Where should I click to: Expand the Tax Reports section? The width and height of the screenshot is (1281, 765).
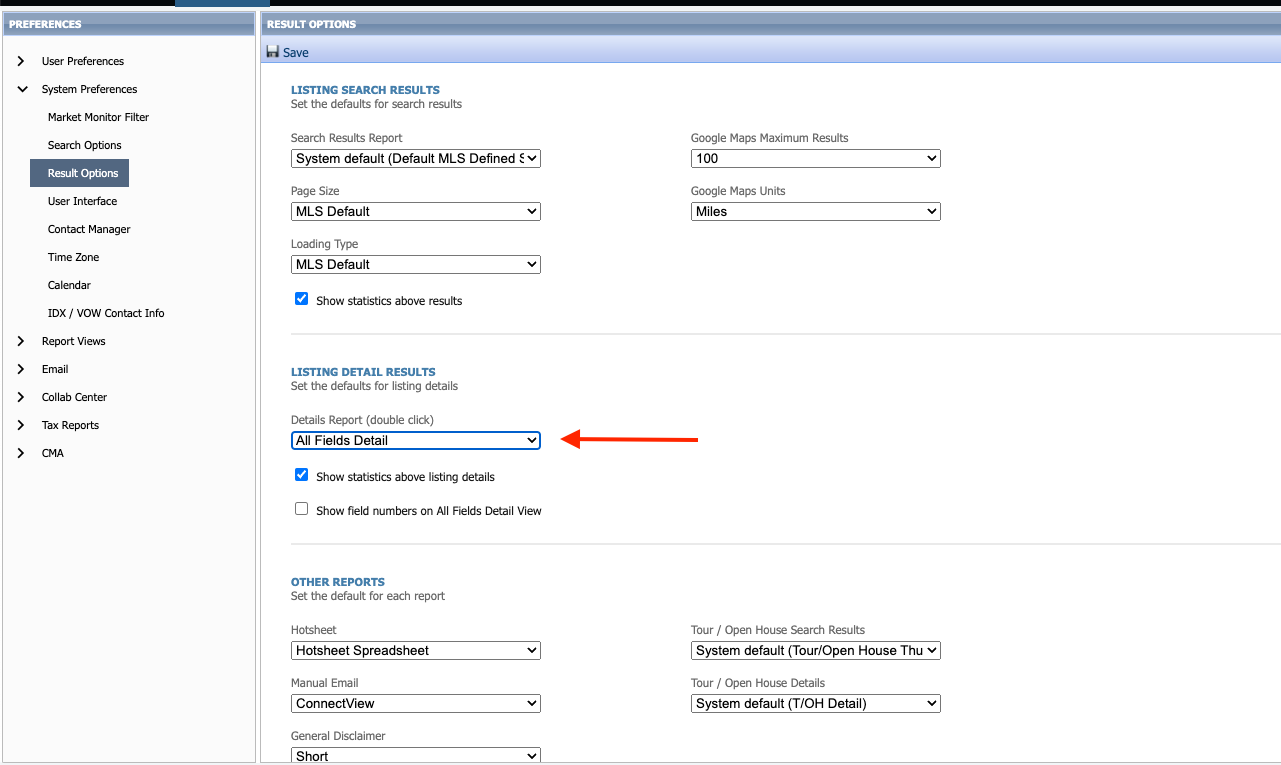pyautogui.click(x=21, y=425)
